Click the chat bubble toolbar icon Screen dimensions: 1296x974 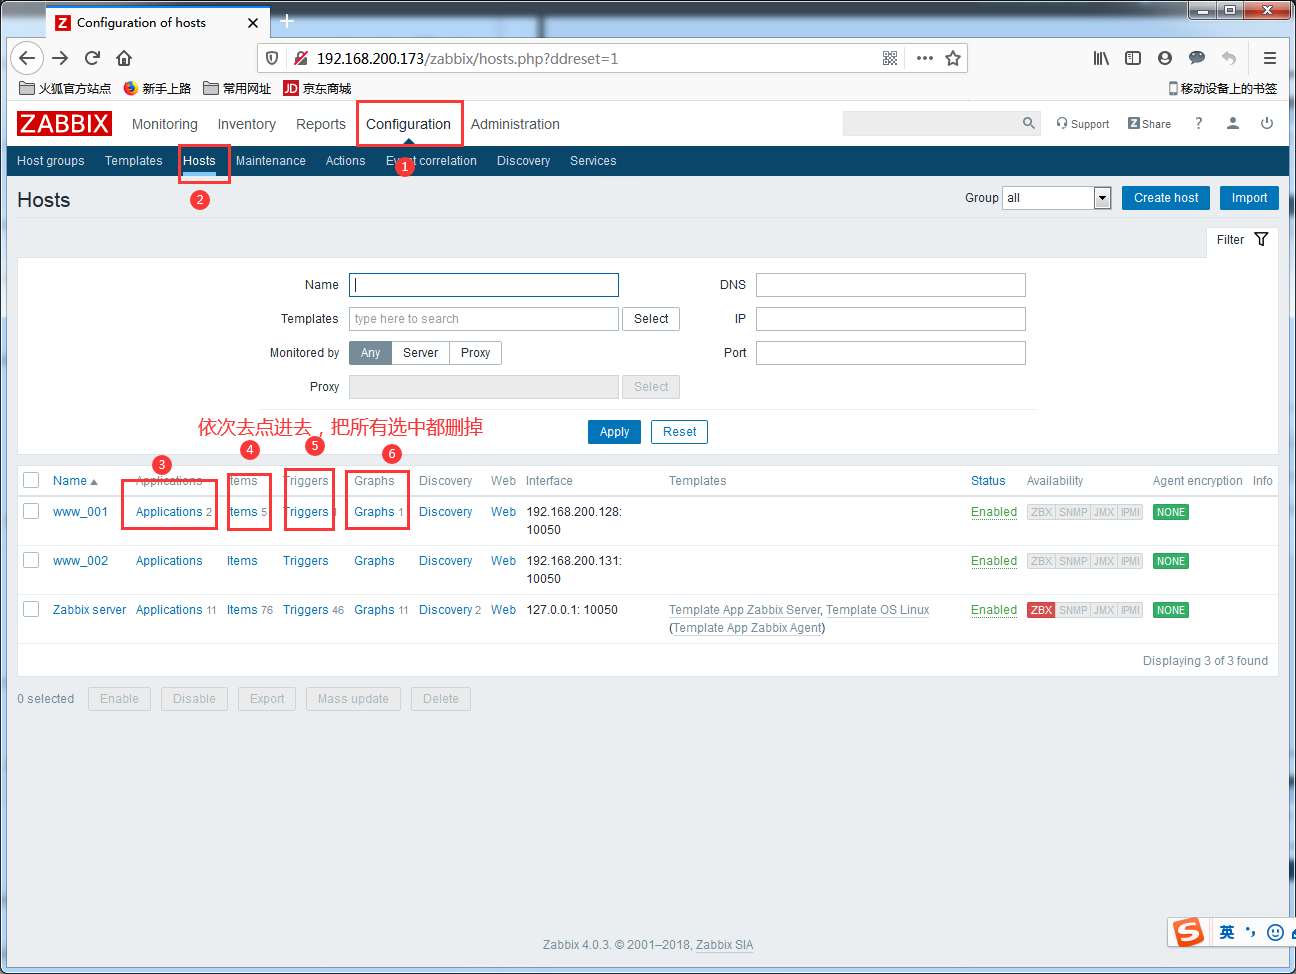(x=1197, y=58)
